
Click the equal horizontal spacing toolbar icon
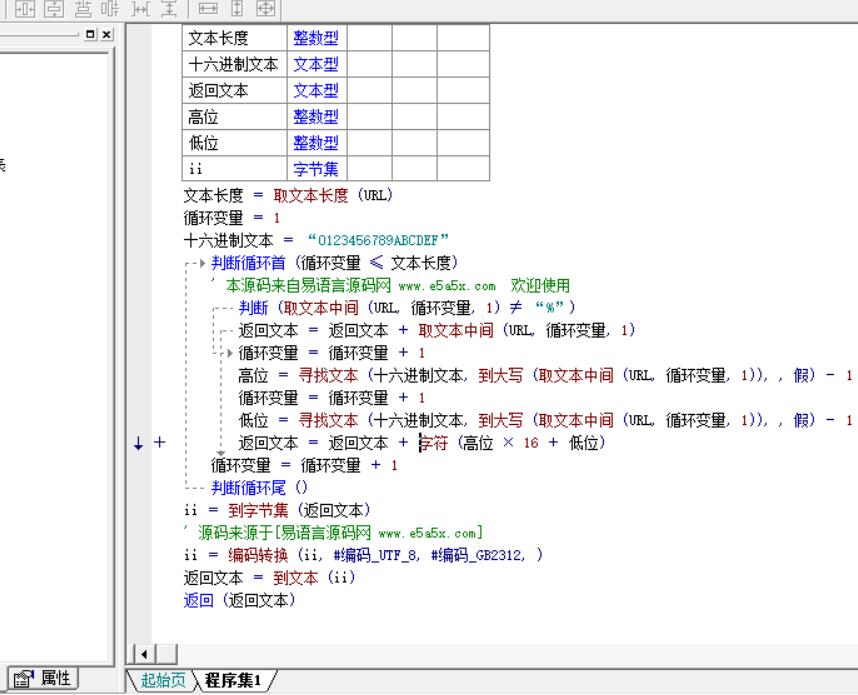click(141, 9)
